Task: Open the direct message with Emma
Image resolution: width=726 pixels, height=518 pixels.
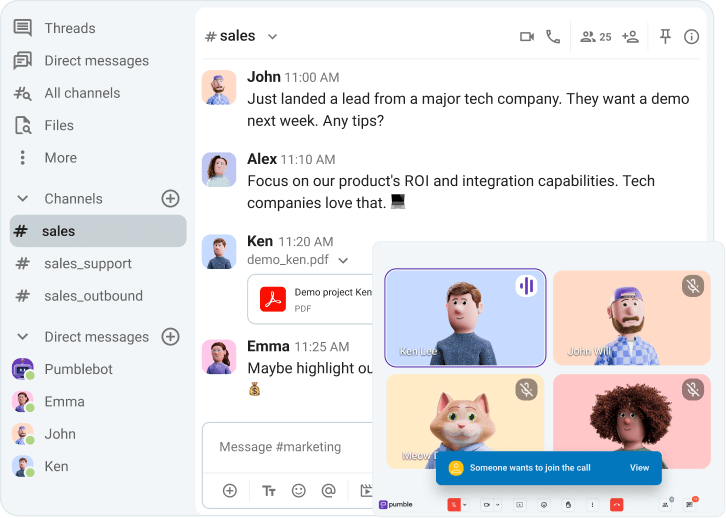Action: (49, 401)
